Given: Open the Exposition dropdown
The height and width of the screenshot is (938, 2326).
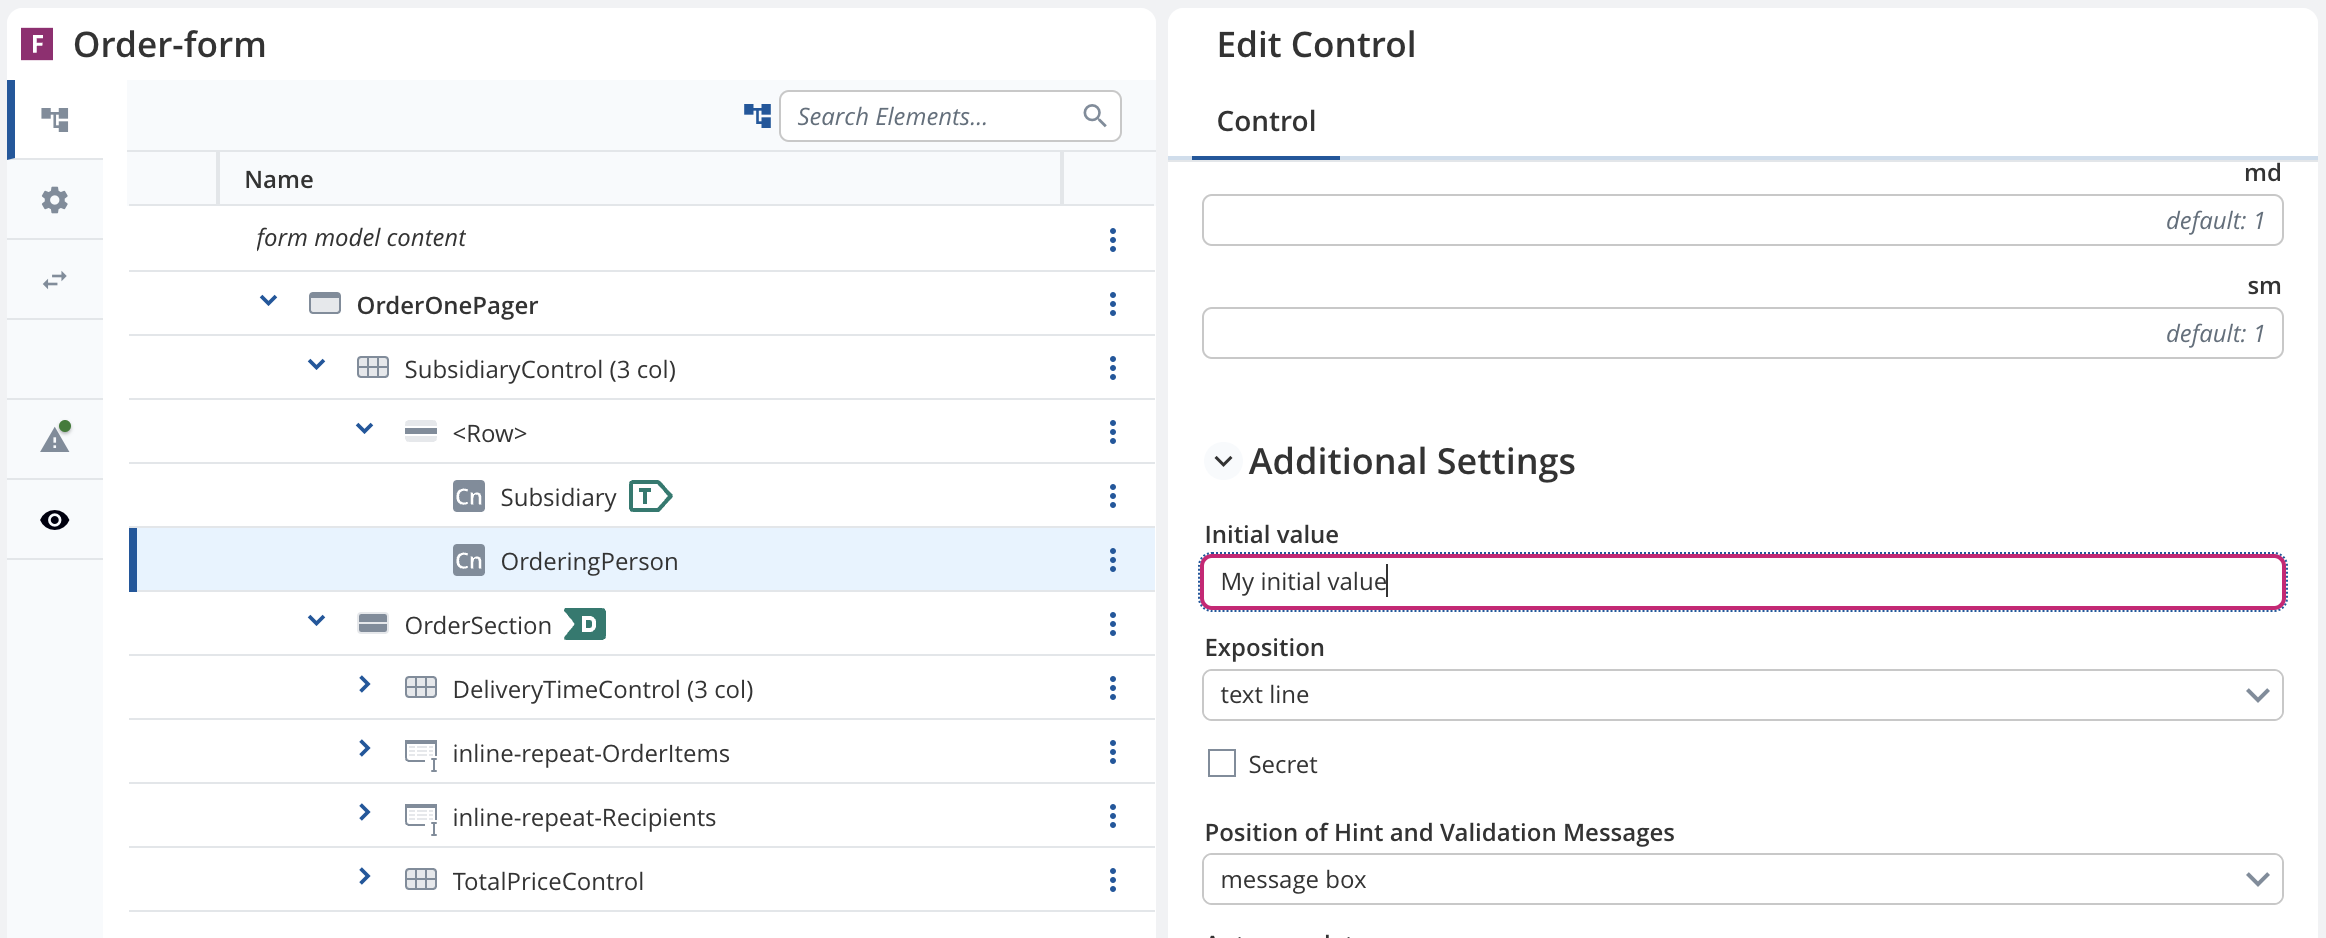Looking at the screenshot, I should (1742, 695).
